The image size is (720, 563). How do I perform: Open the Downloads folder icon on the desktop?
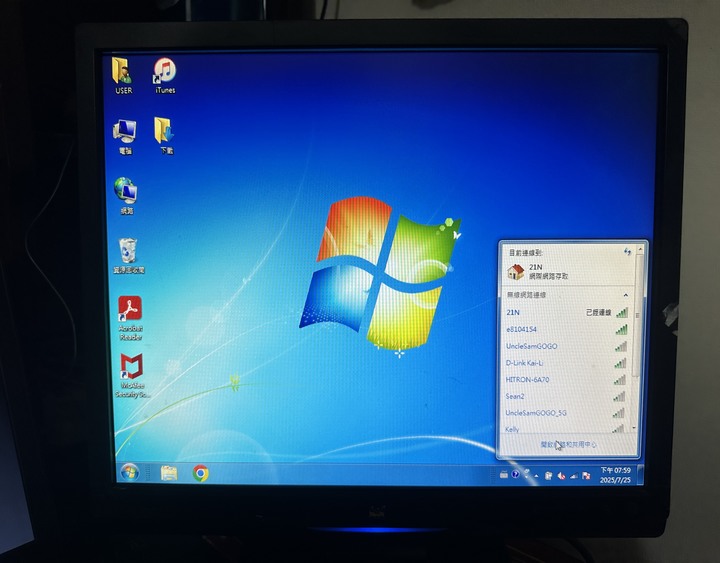pos(165,136)
